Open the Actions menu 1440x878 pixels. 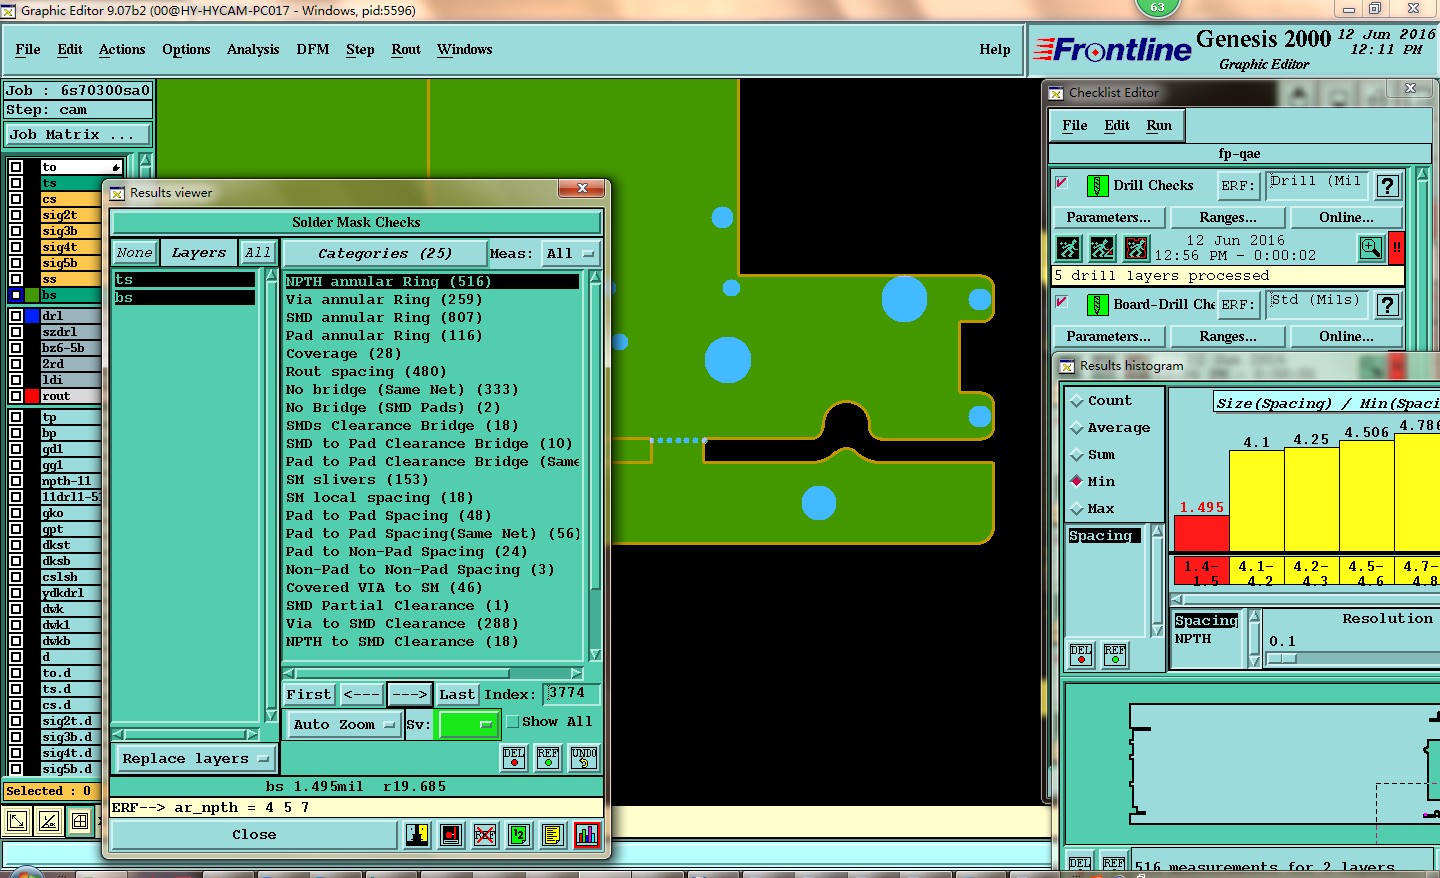point(122,49)
